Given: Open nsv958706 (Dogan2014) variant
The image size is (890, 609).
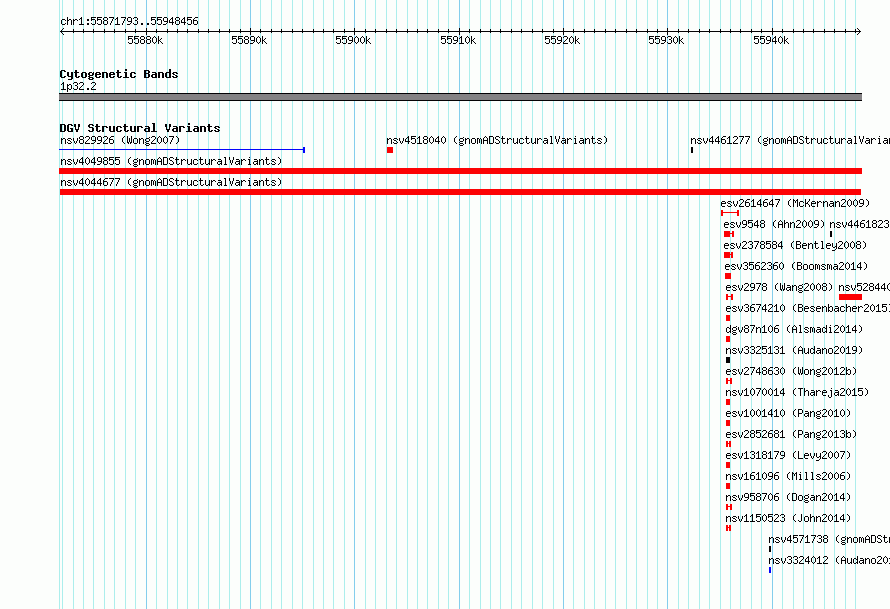Looking at the screenshot, I should 788,497.
